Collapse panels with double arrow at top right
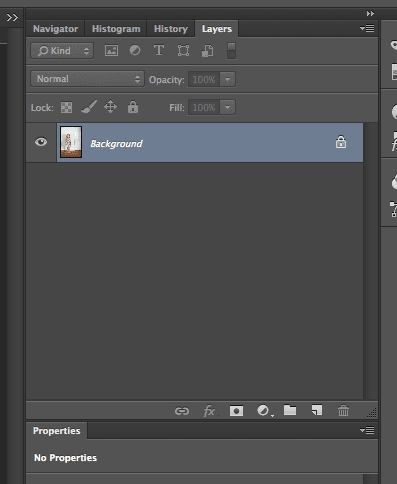The width and height of the screenshot is (397, 484). [x=370, y=13]
